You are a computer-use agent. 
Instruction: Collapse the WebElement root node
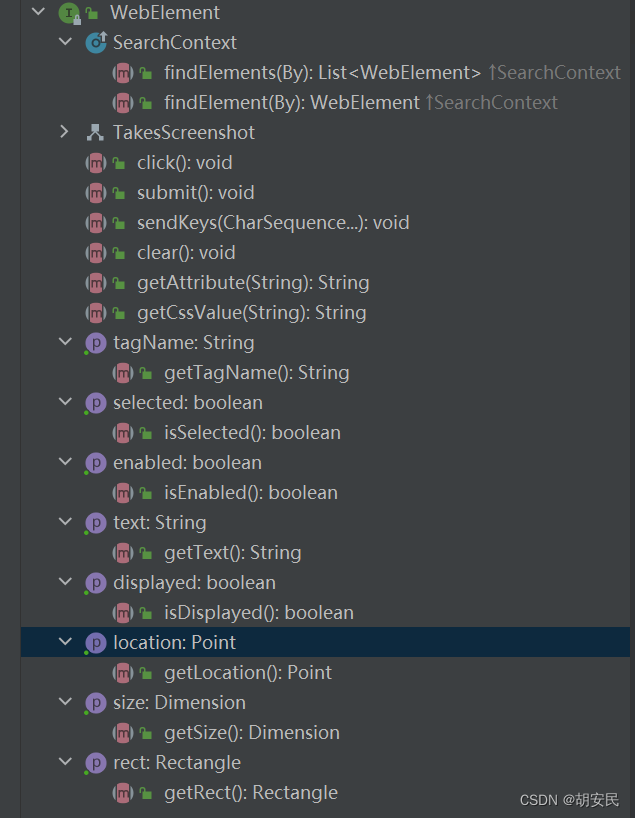tap(38, 13)
